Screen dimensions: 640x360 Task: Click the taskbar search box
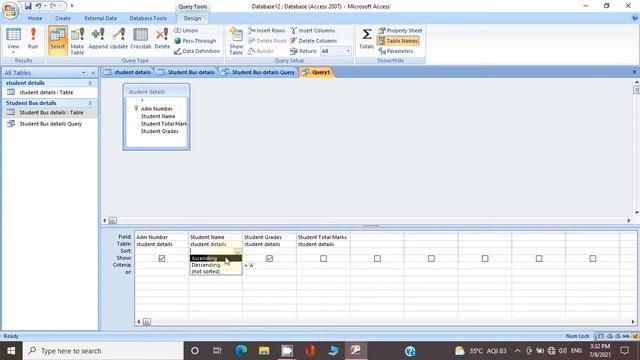click(103, 351)
